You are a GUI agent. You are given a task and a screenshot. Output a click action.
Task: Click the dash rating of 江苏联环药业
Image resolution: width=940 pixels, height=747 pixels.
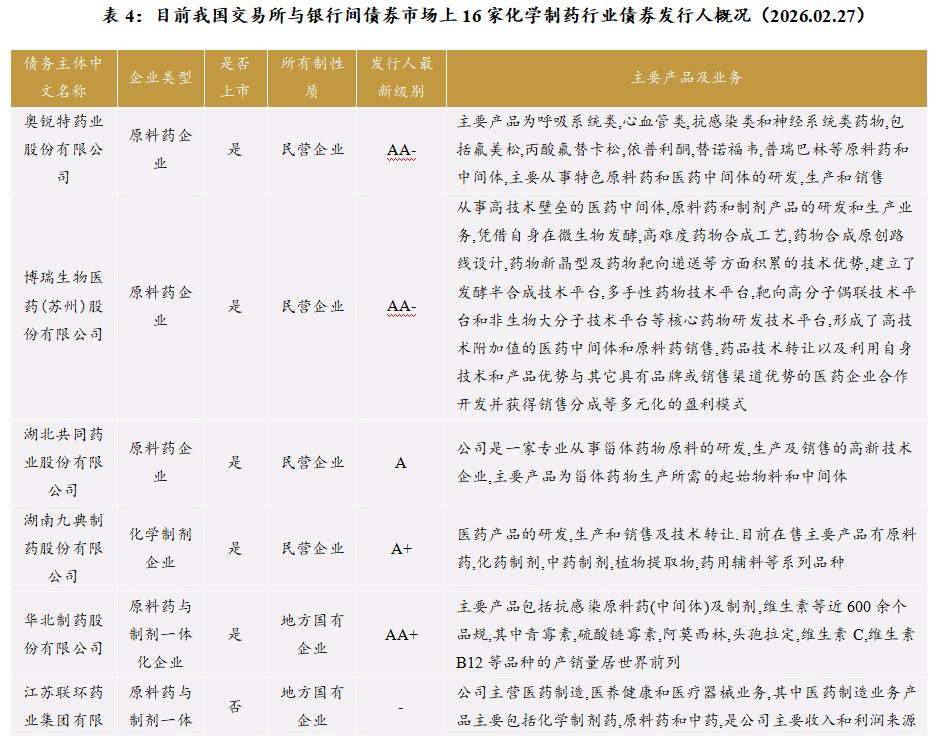pyautogui.click(x=401, y=708)
